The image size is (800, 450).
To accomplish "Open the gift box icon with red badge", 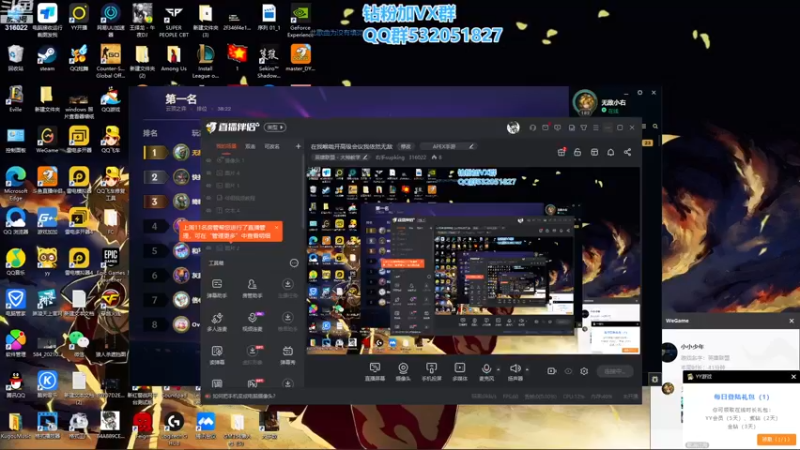I will coord(561,152).
